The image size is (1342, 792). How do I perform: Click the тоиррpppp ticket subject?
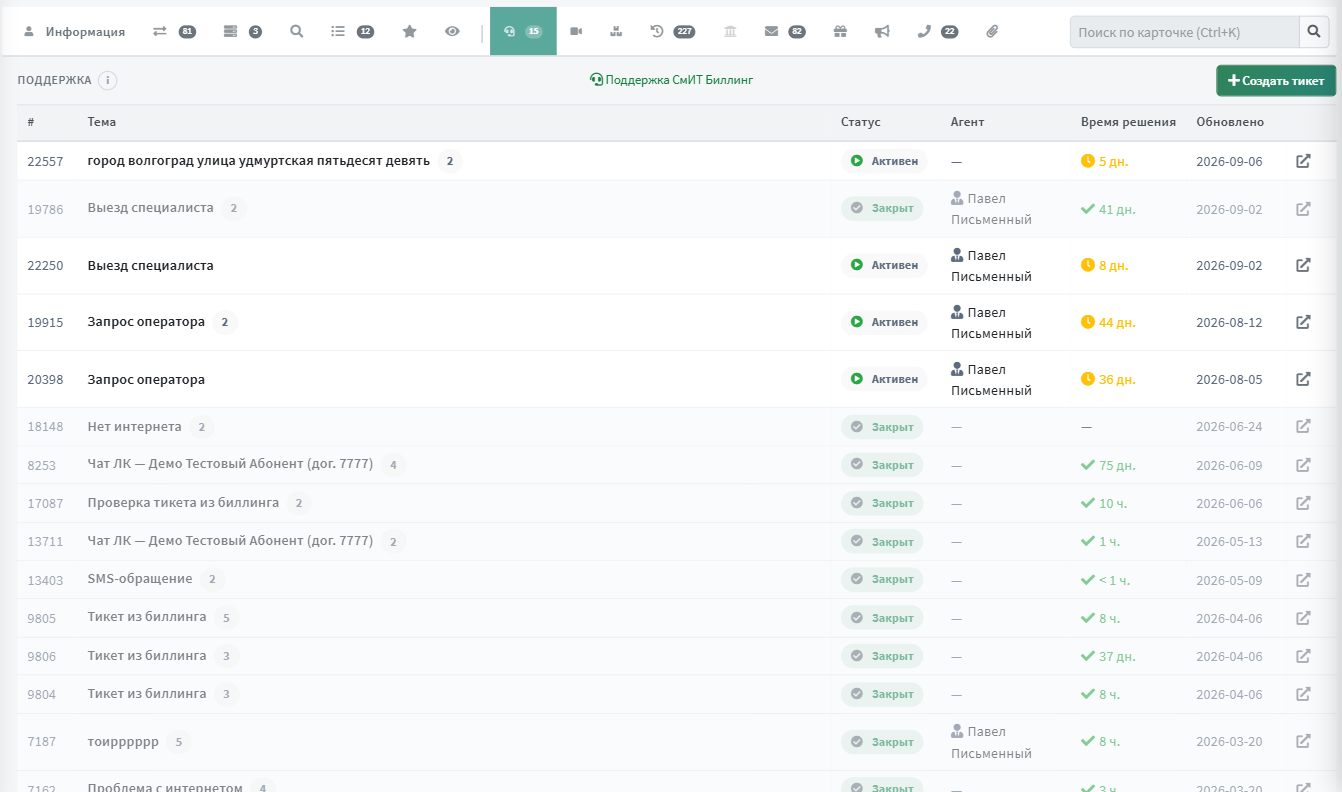tap(123, 742)
